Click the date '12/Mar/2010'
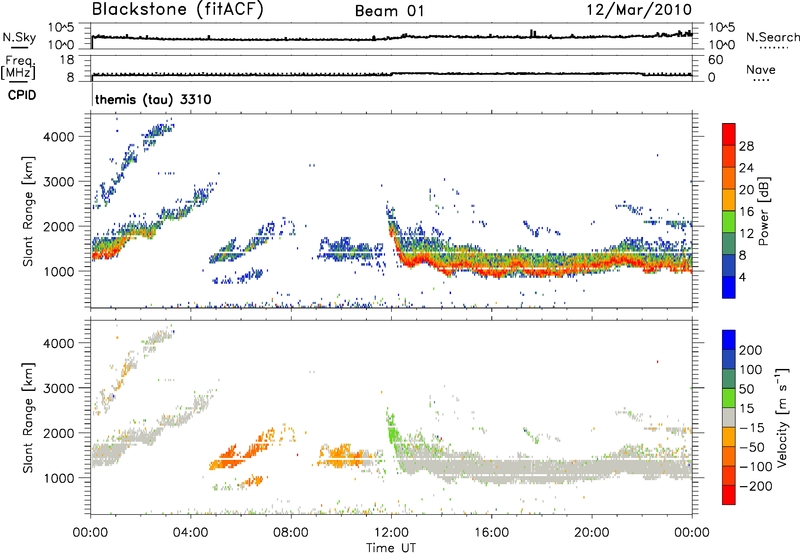Image resolution: width=800 pixels, height=554 pixels. [639, 9]
